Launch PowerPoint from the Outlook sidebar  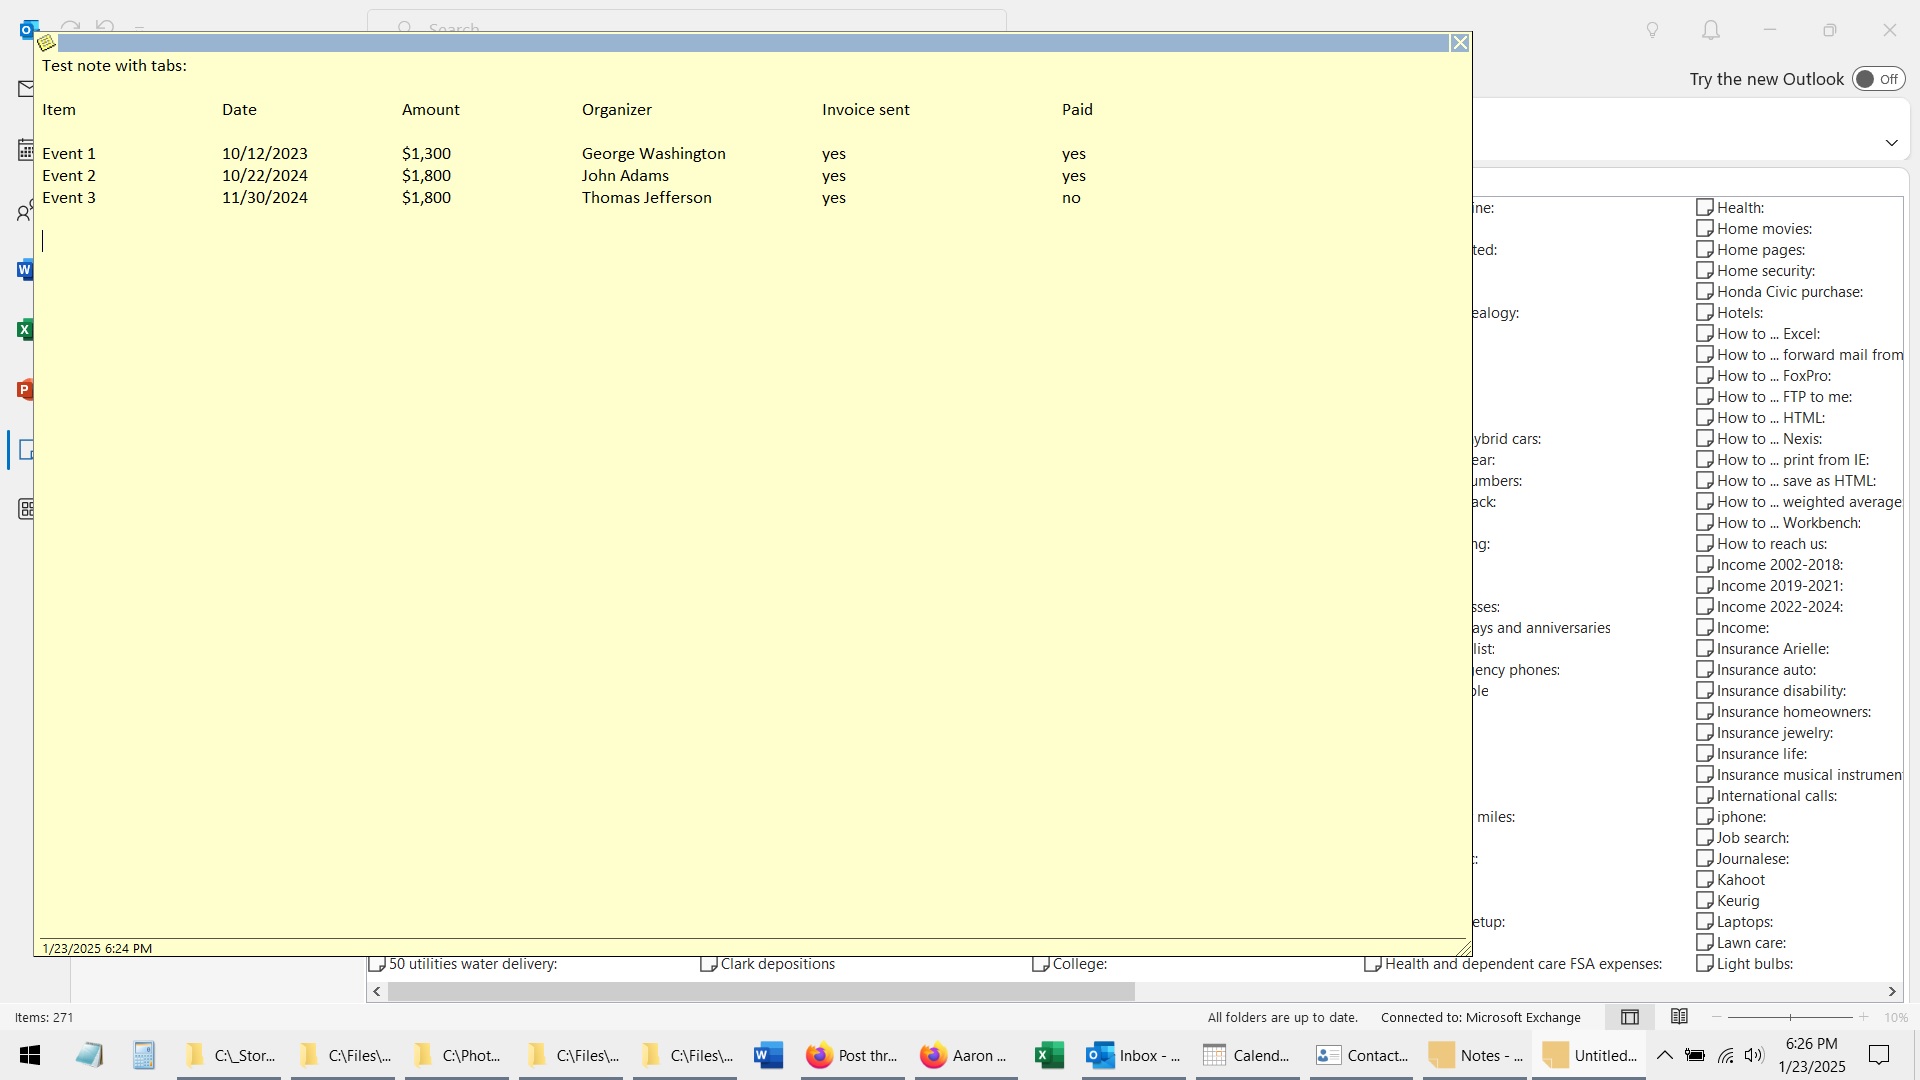coord(25,389)
